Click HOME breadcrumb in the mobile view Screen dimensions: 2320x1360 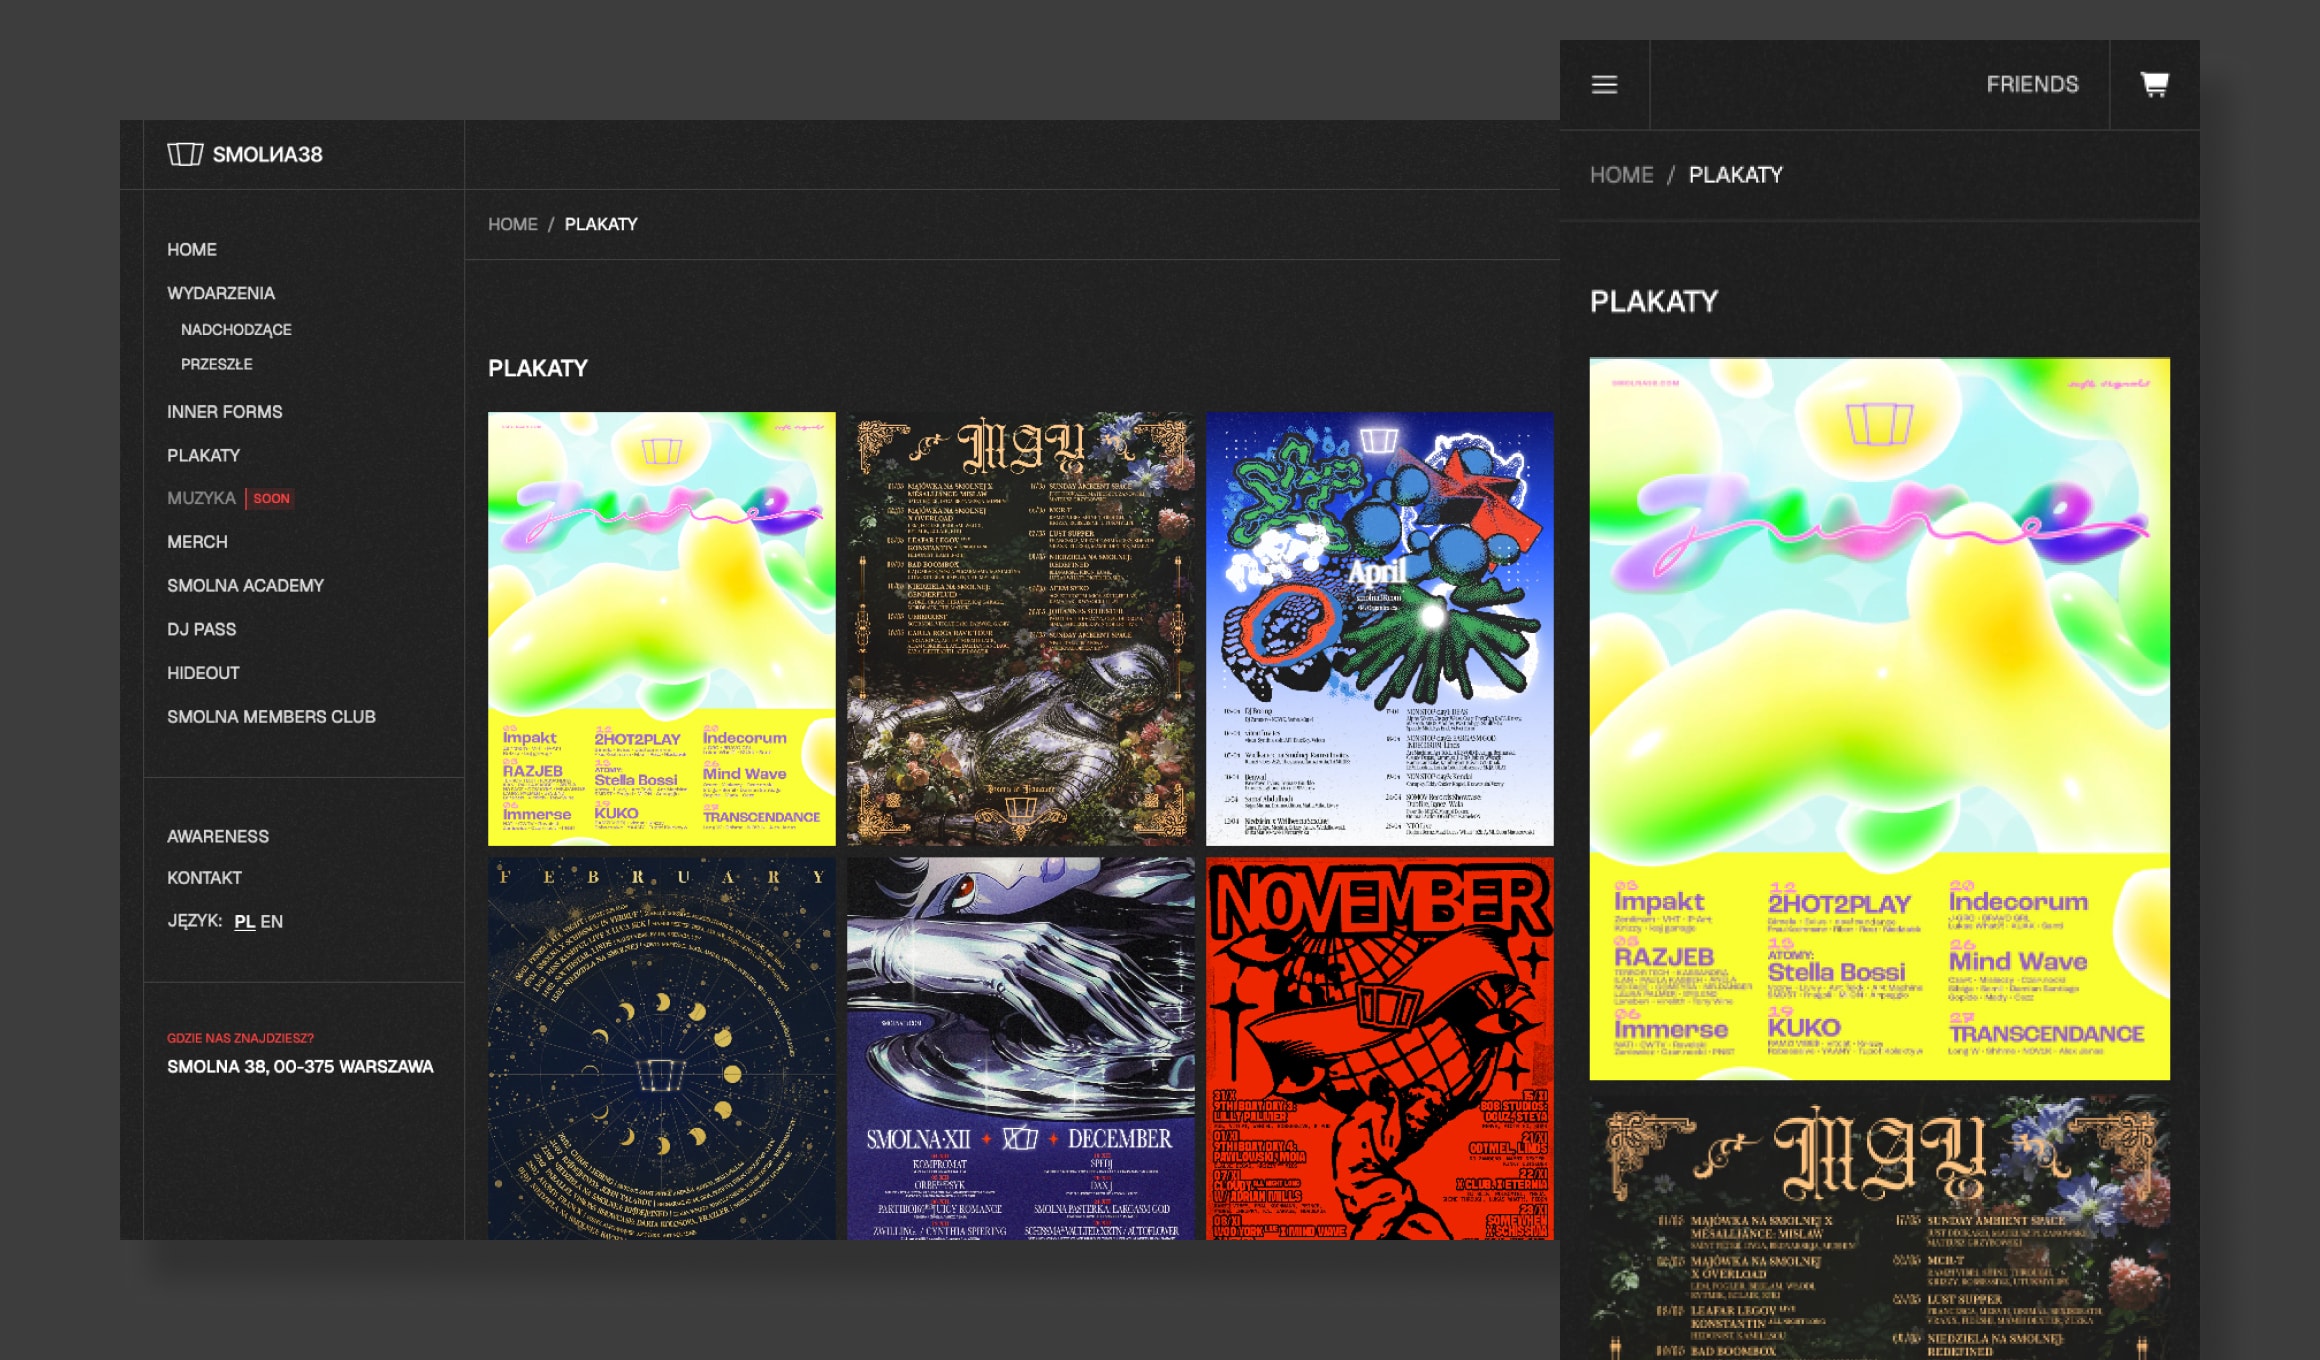(1622, 175)
